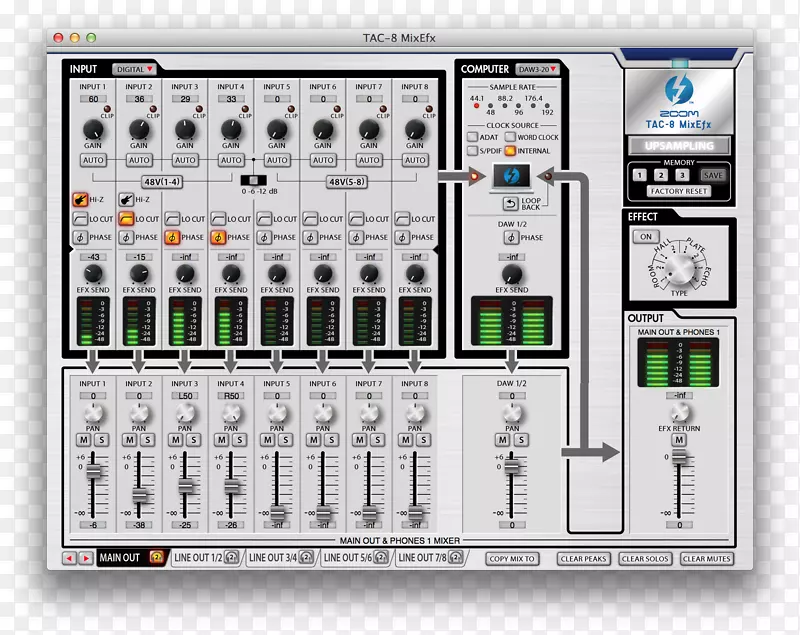Mute Input 1 in the mixer
The image size is (800, 635).
pyautogui.click(x=84, y=440)
